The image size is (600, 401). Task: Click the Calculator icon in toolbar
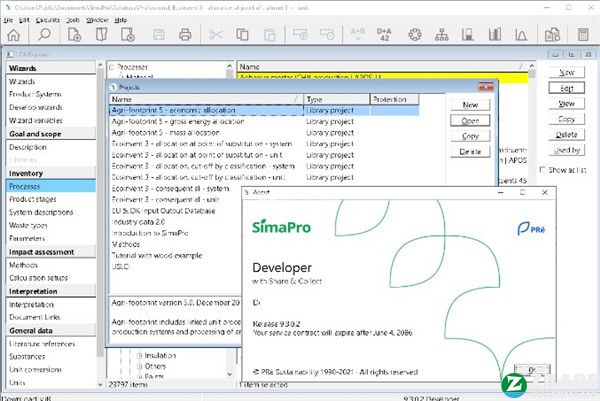tap(583, 35)
